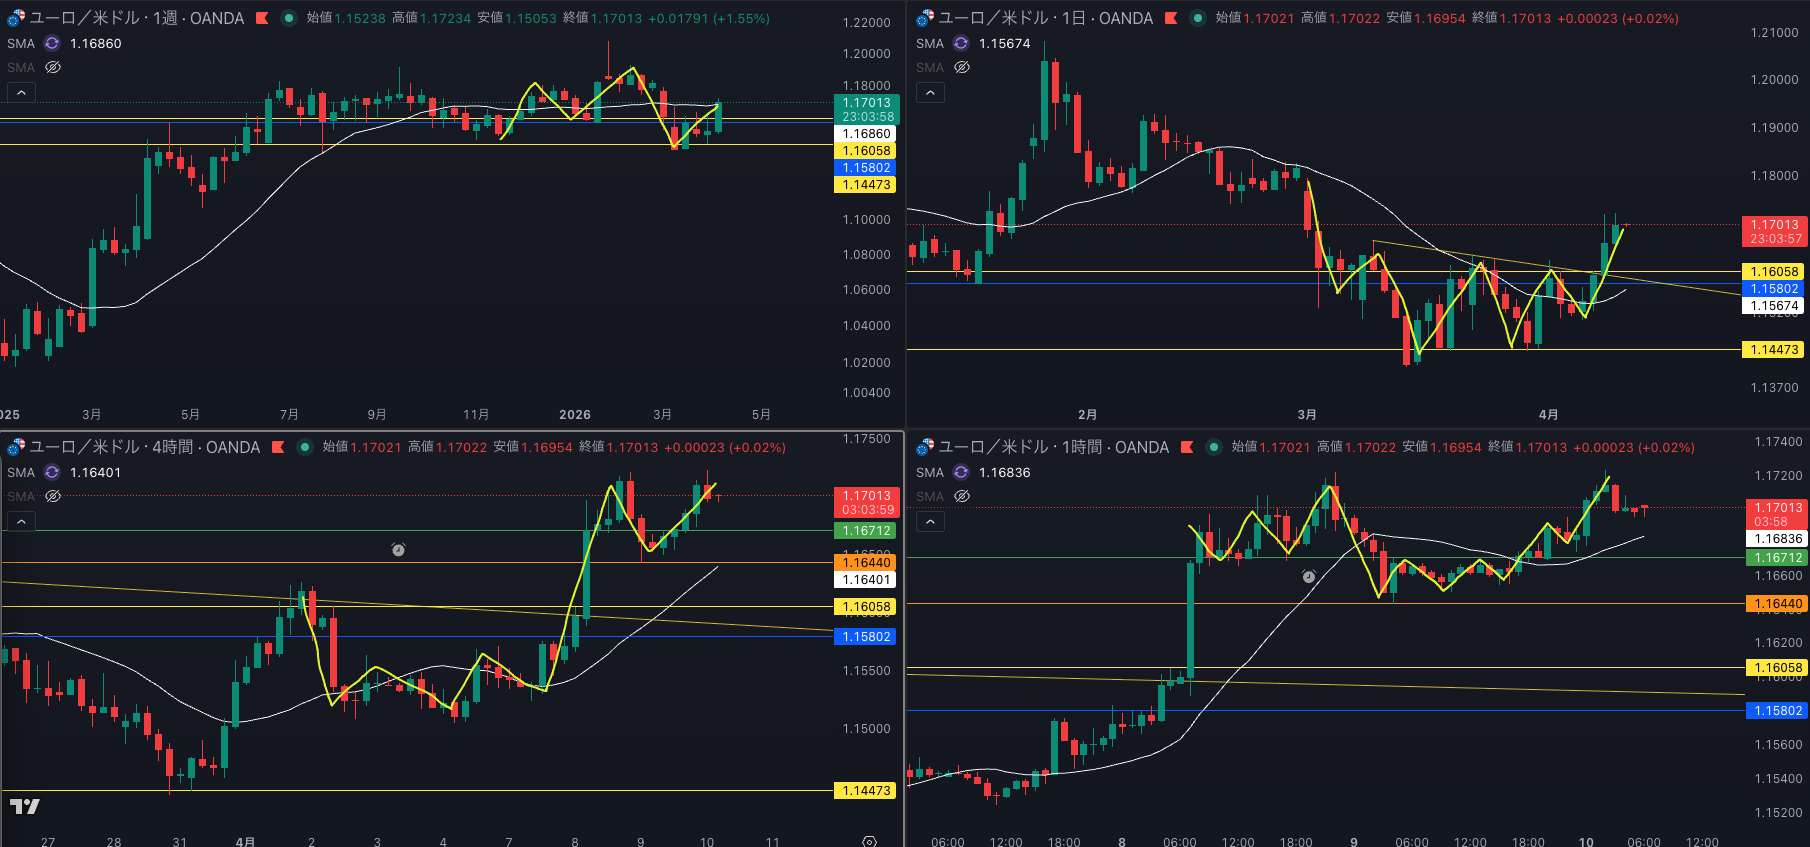Click SMA refresh icon in weekly chart
Screen dimensions: 1810x847
coord(52,43)
